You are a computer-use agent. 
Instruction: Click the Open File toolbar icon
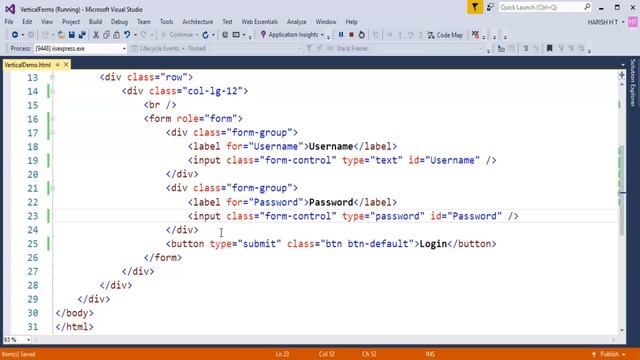pos(61,35)
